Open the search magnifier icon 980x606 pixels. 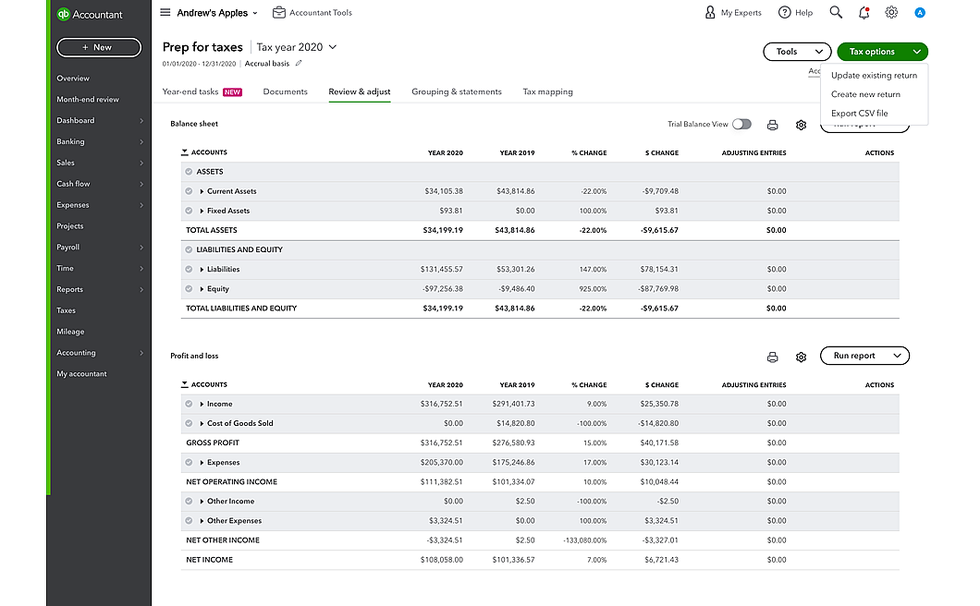(836, 13)
